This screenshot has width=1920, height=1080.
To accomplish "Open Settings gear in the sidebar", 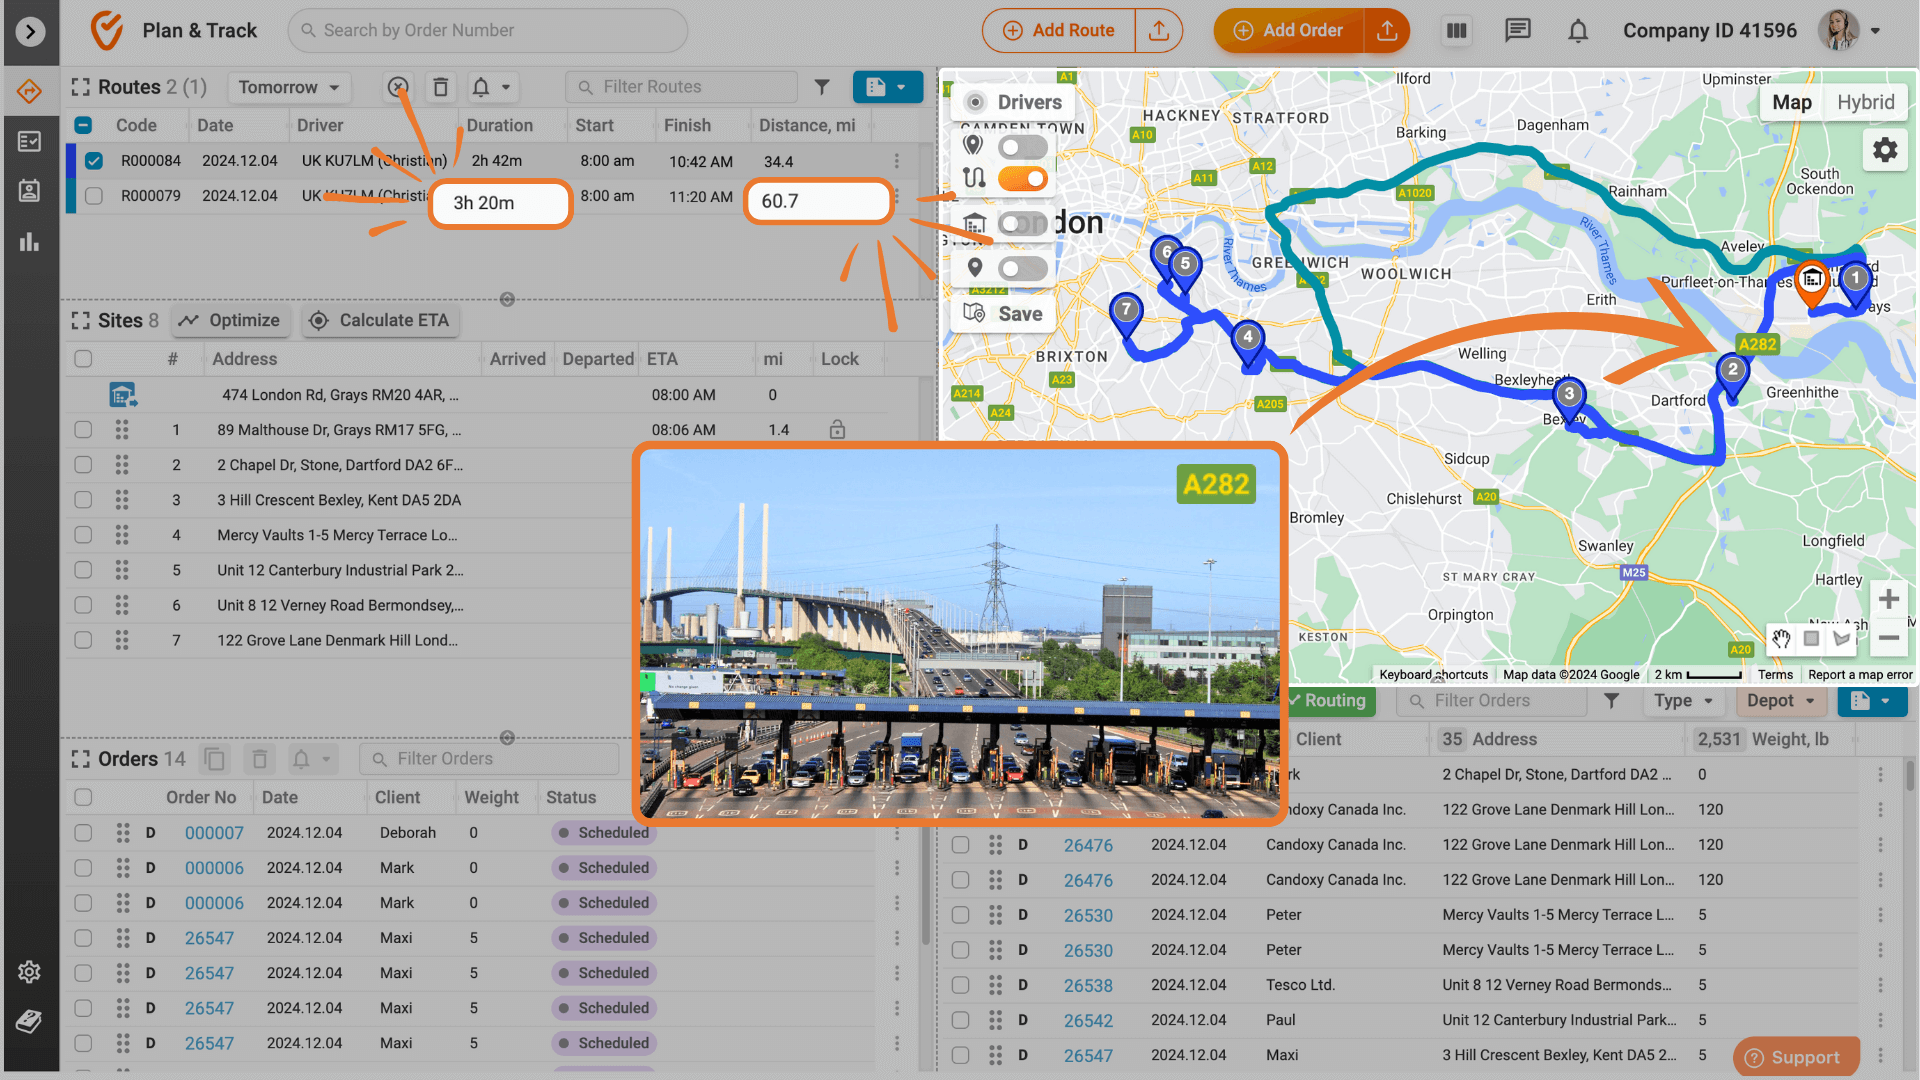I will 29,971.
